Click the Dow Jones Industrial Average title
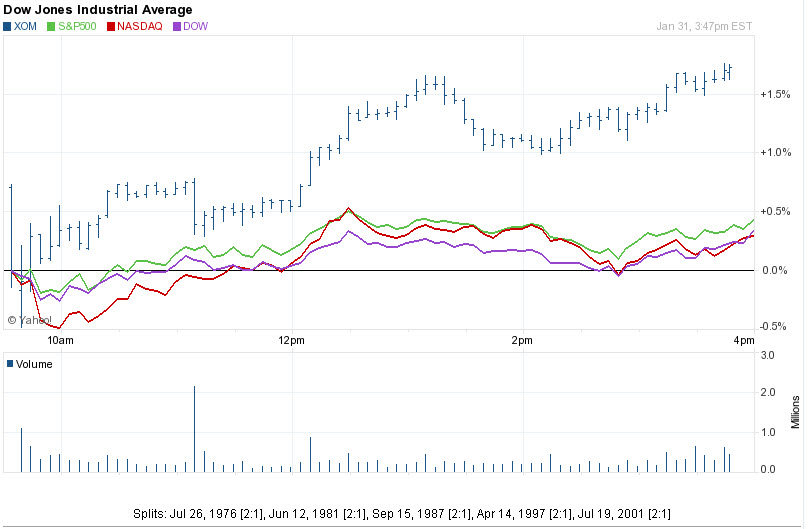808x529 pixels. [98, 10]
